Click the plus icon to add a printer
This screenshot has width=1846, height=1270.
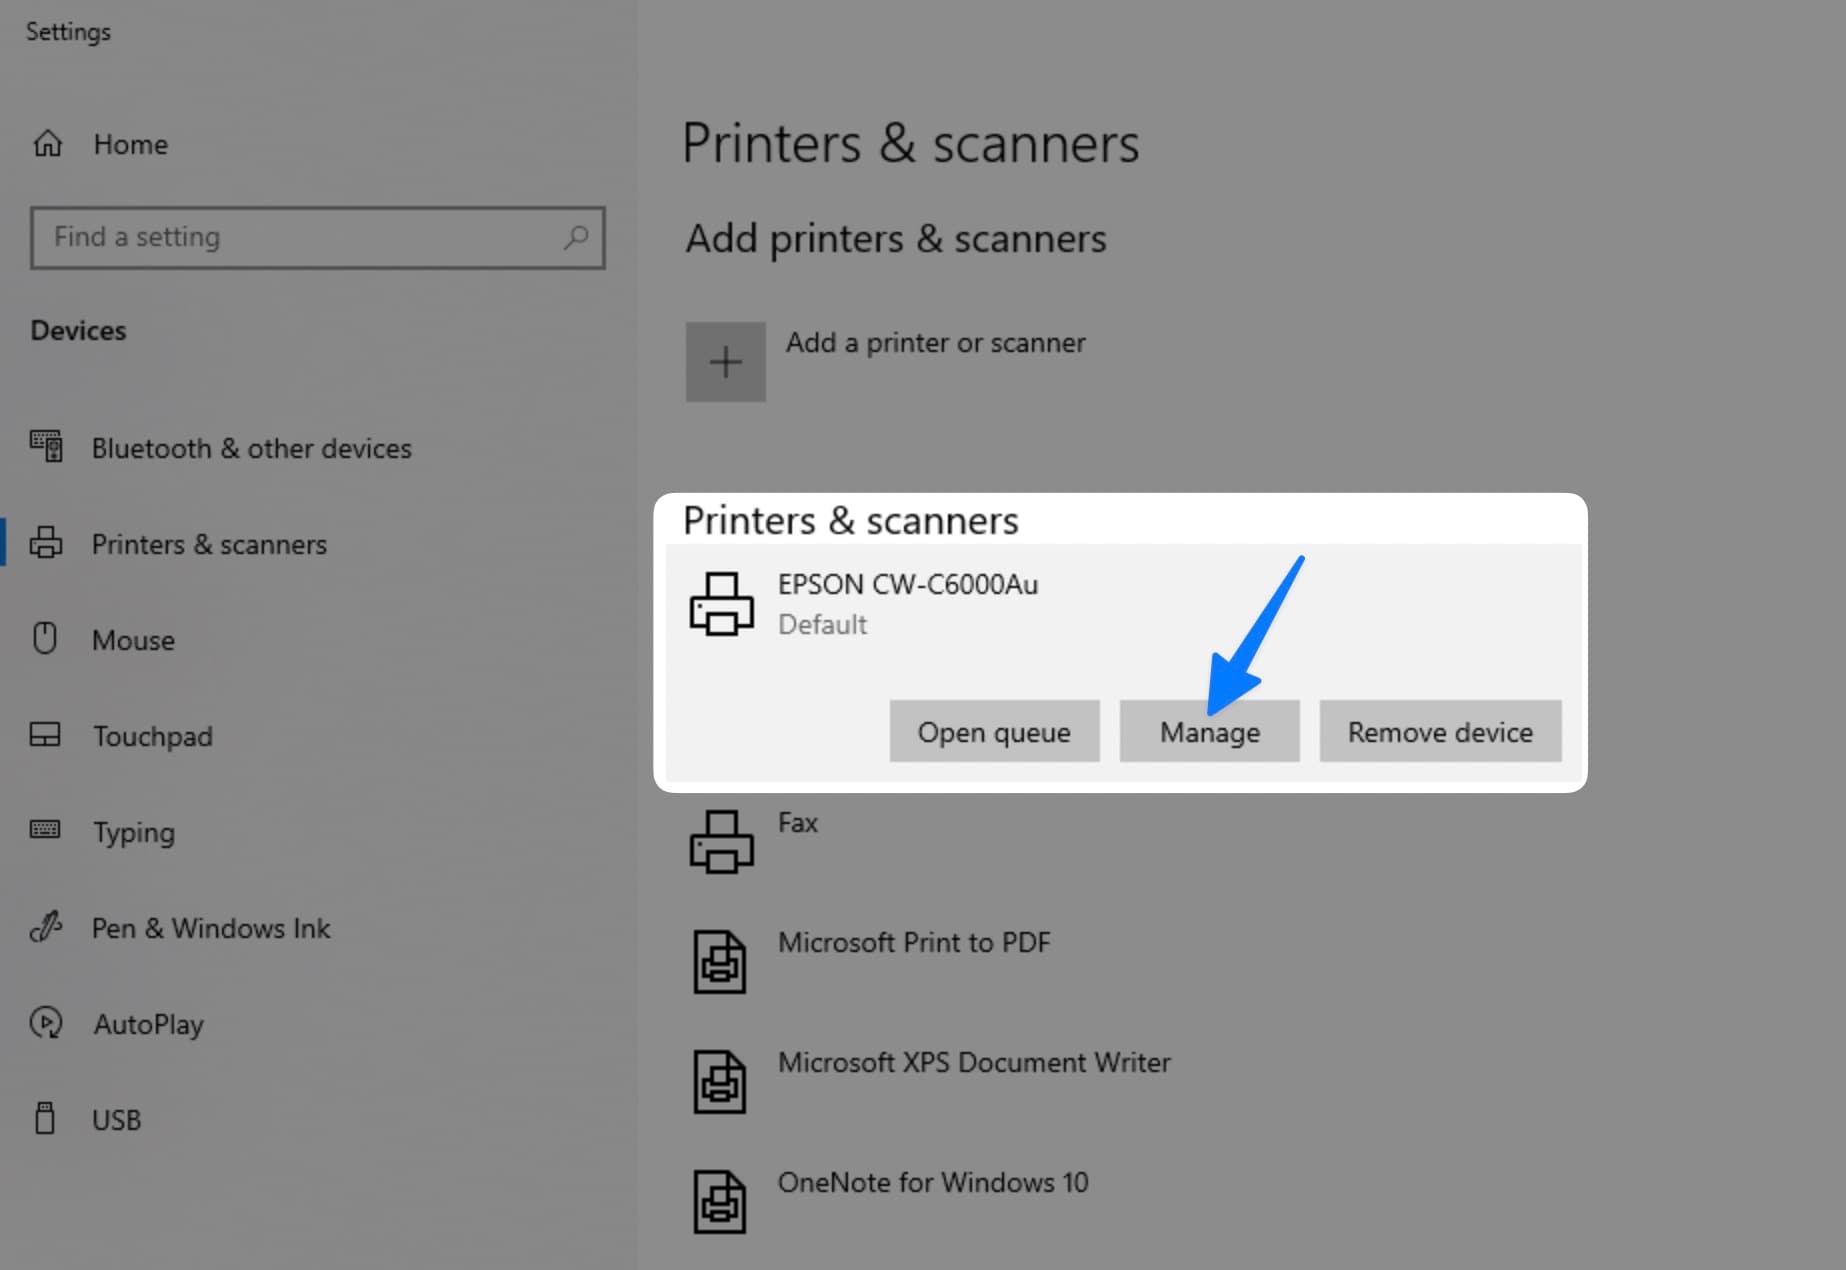[725, 361]
